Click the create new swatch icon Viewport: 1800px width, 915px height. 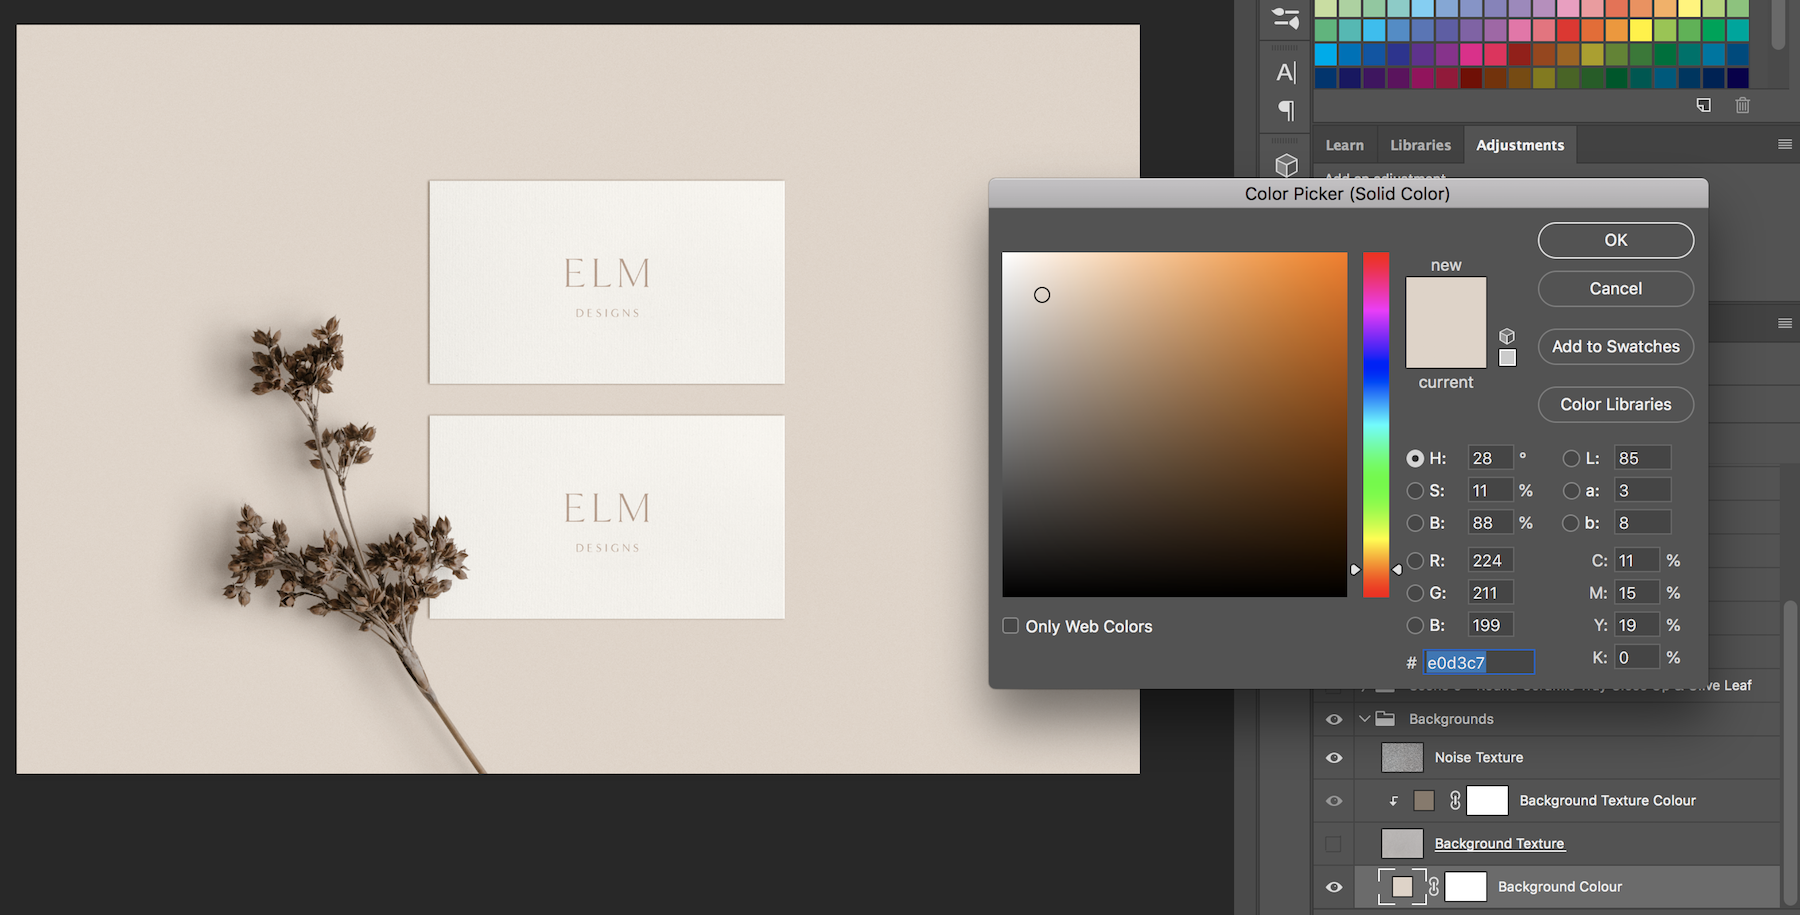click(1703, 105)
